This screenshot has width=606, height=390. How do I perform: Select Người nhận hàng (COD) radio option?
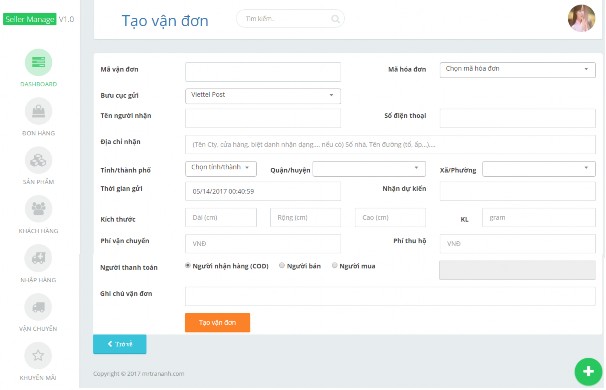click(188, 266)
